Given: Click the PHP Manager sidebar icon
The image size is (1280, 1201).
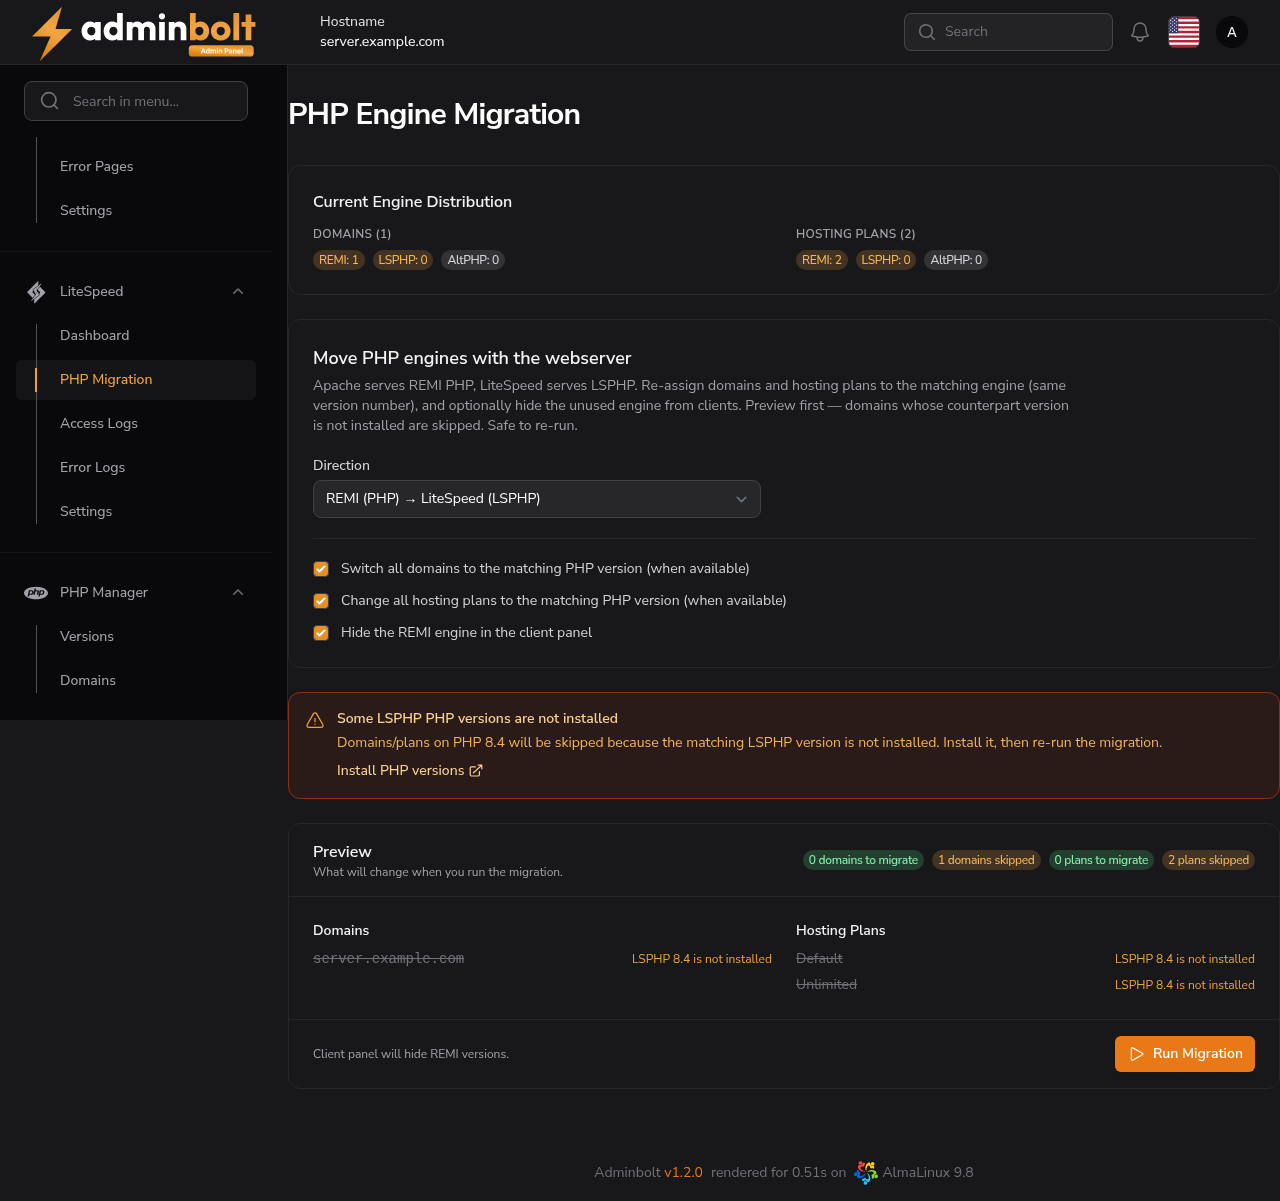Looking at the screenshot, I should click(36, 593).
